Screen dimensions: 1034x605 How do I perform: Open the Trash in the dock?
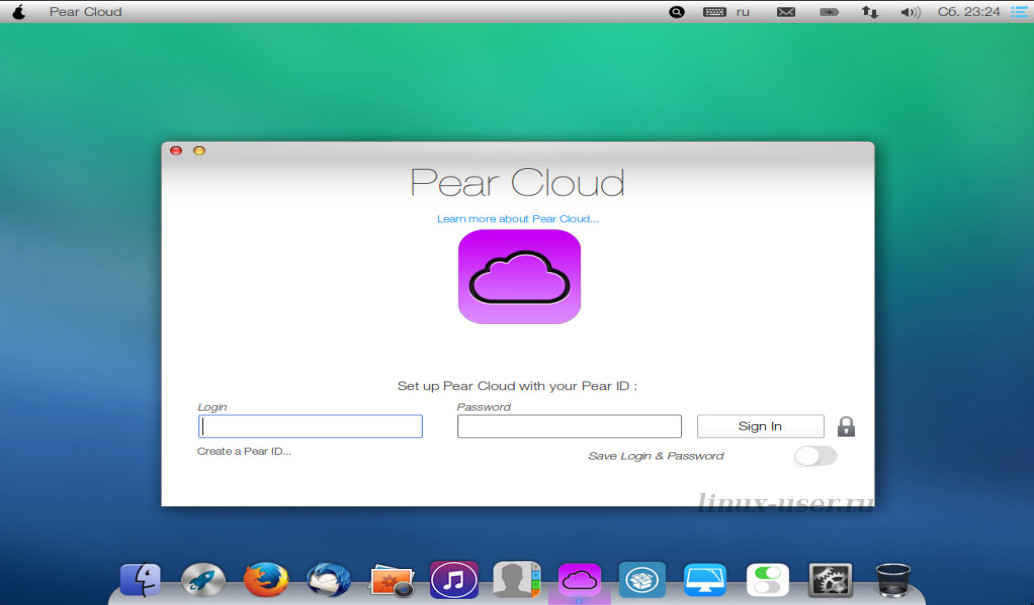[893, 580]
